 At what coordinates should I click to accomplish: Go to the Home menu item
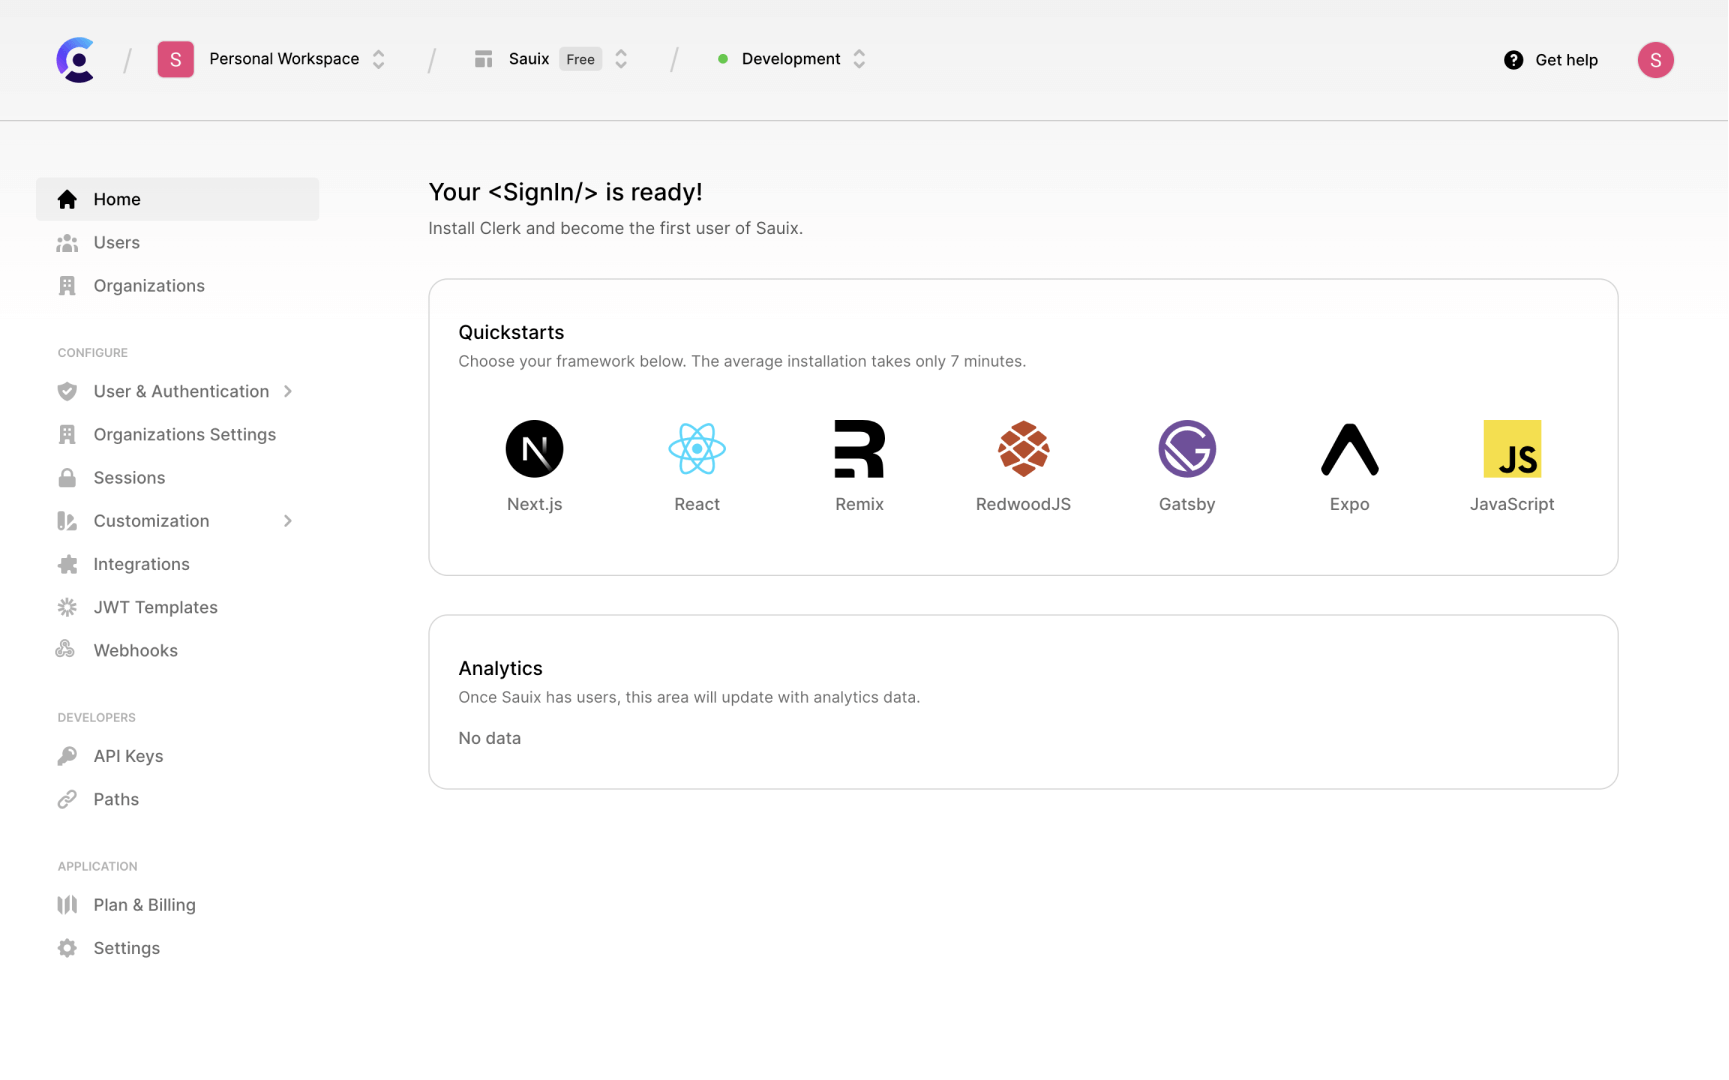(178, 199)
